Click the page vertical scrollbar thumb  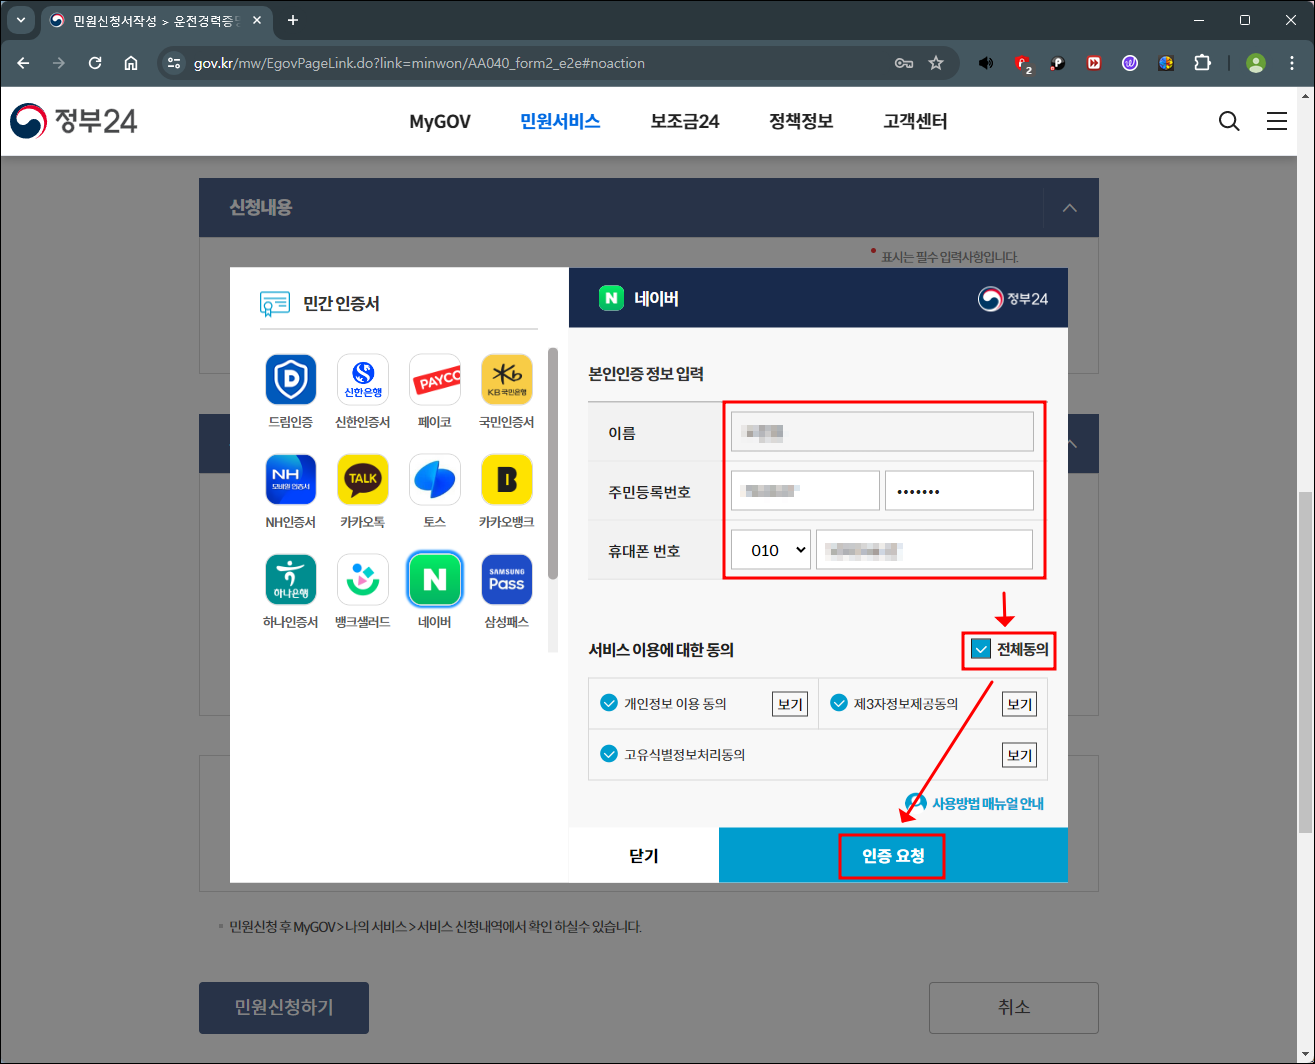(1306, 661)
